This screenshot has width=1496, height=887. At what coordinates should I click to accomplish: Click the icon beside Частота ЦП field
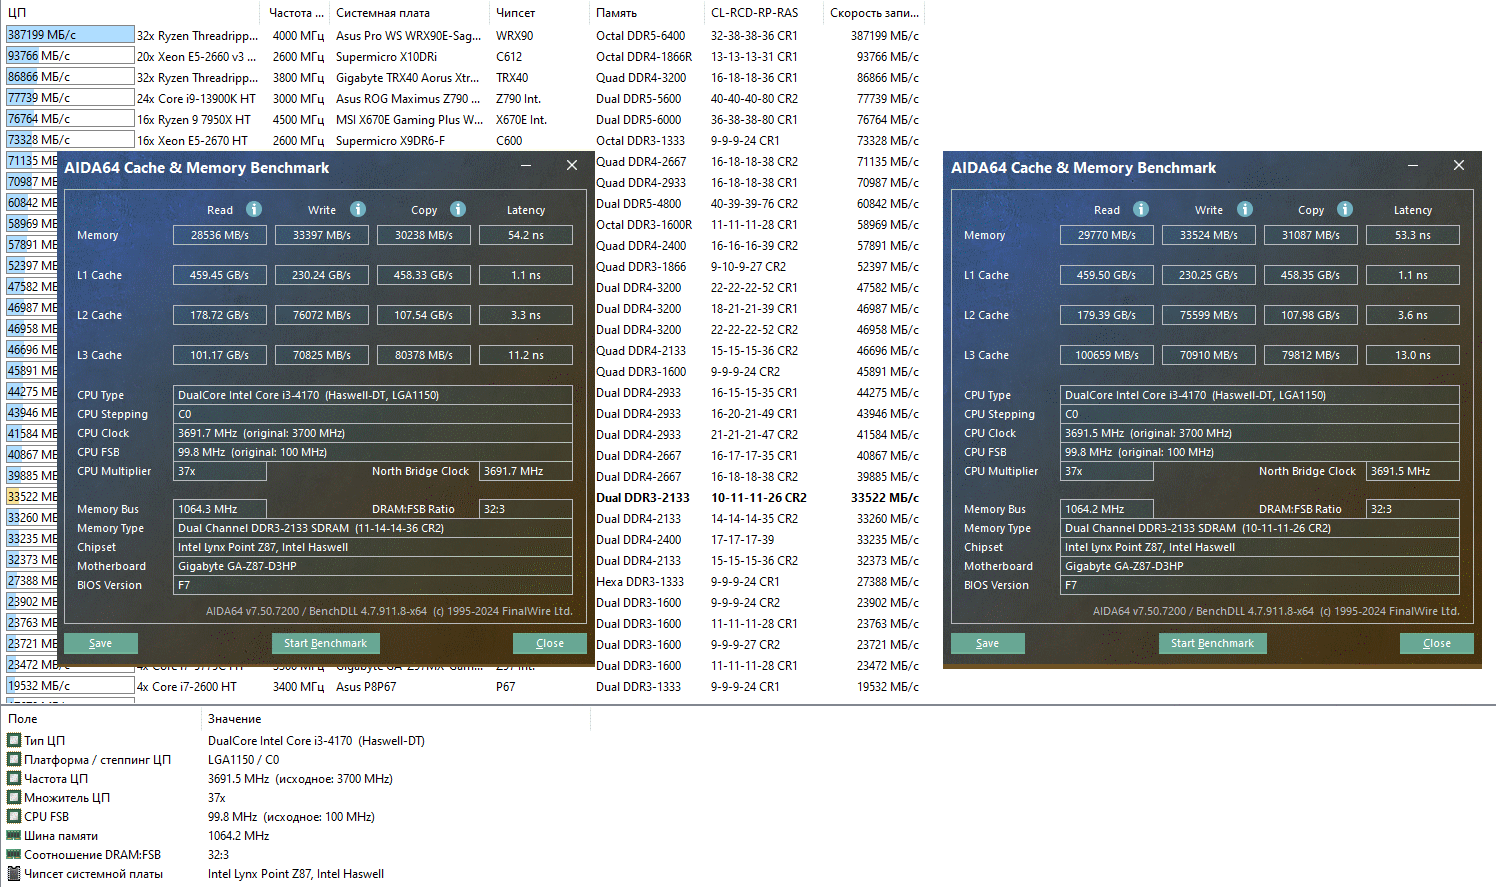(14, 778)
